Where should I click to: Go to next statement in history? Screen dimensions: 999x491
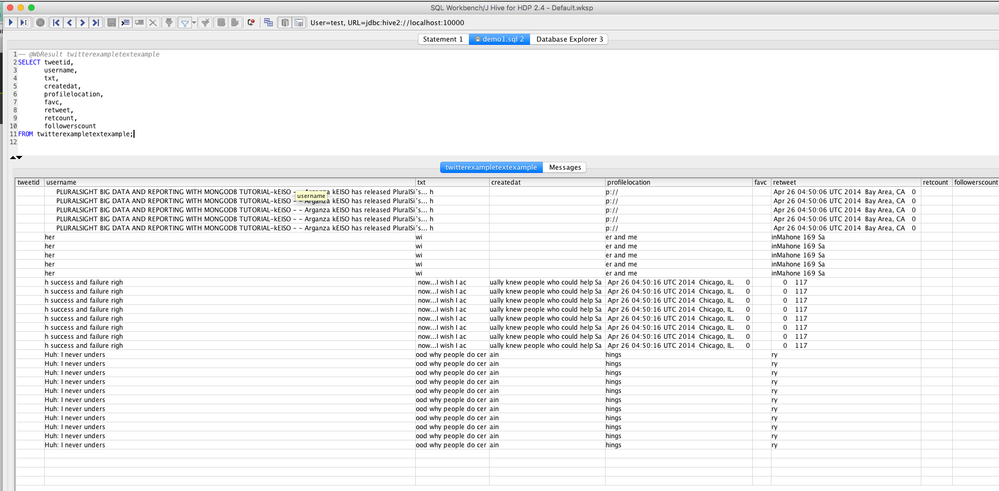pos(82,22)
